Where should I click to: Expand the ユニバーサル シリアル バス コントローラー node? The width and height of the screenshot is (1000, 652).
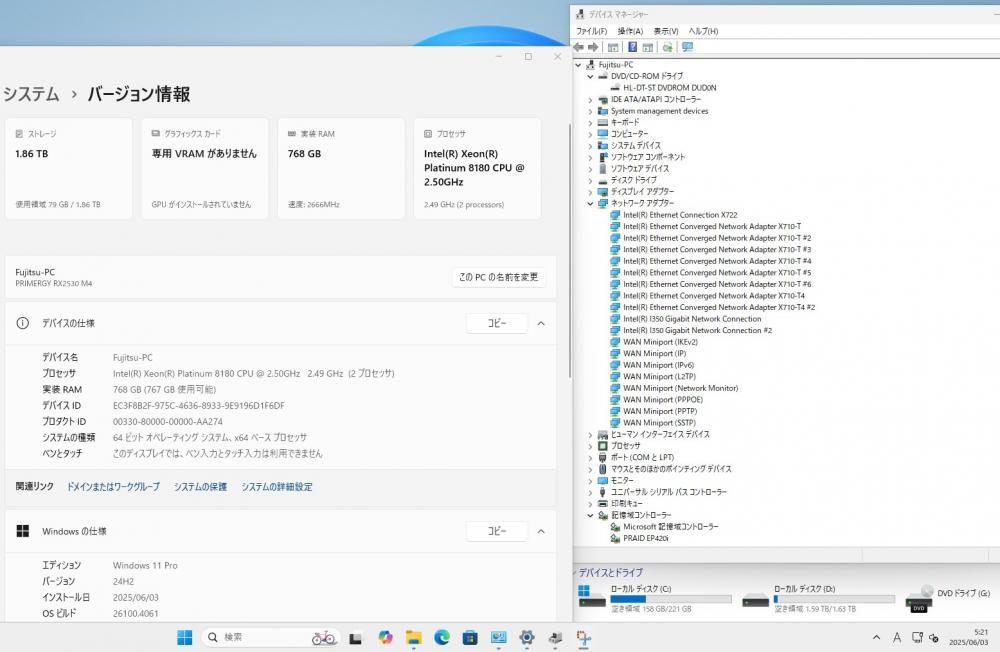590,493
